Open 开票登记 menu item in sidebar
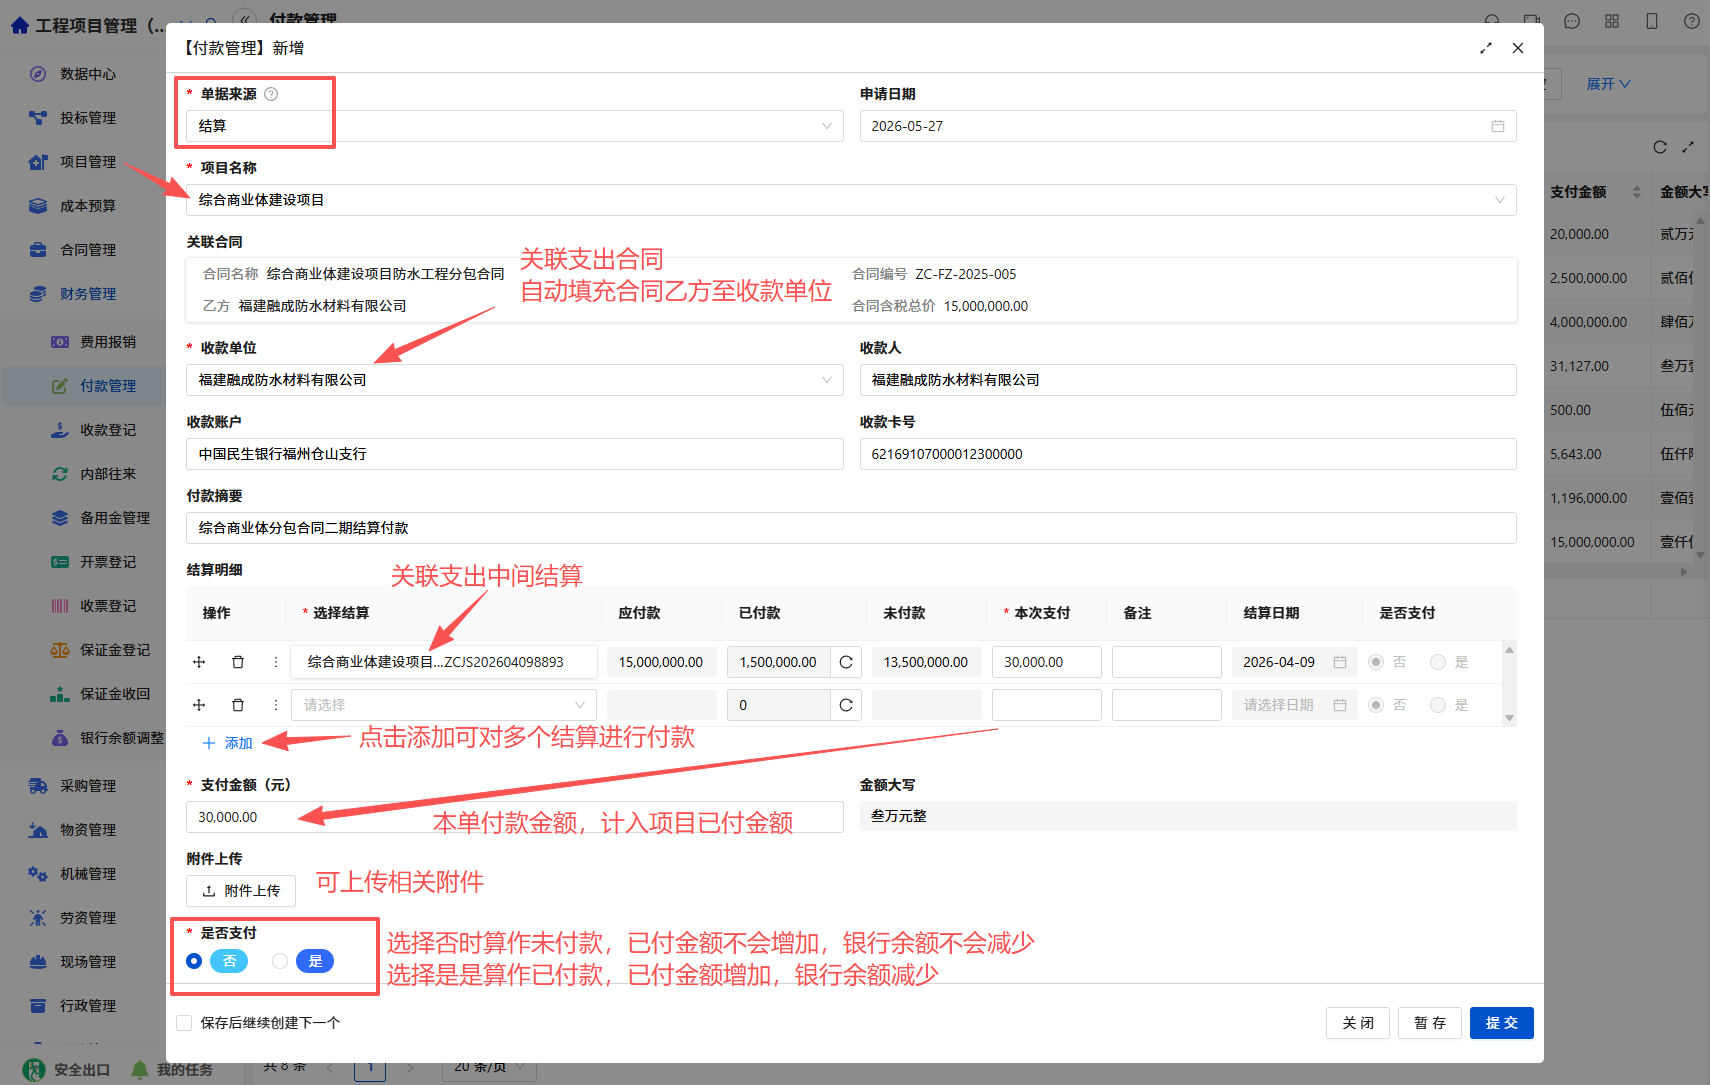This screenshot has width=1710, height=1085. (x=108, y=562)
